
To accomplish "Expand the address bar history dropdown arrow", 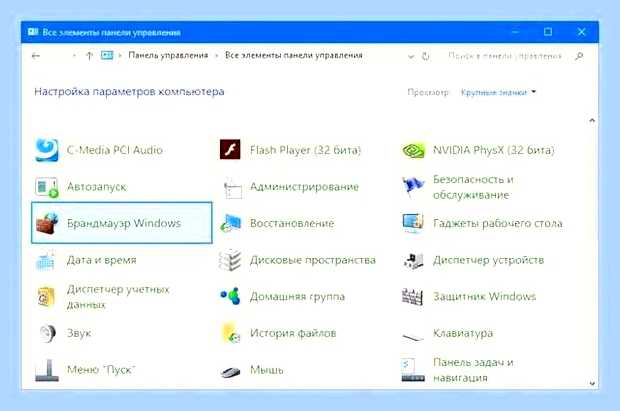I will pyautogui.click(x=411, y=57).
